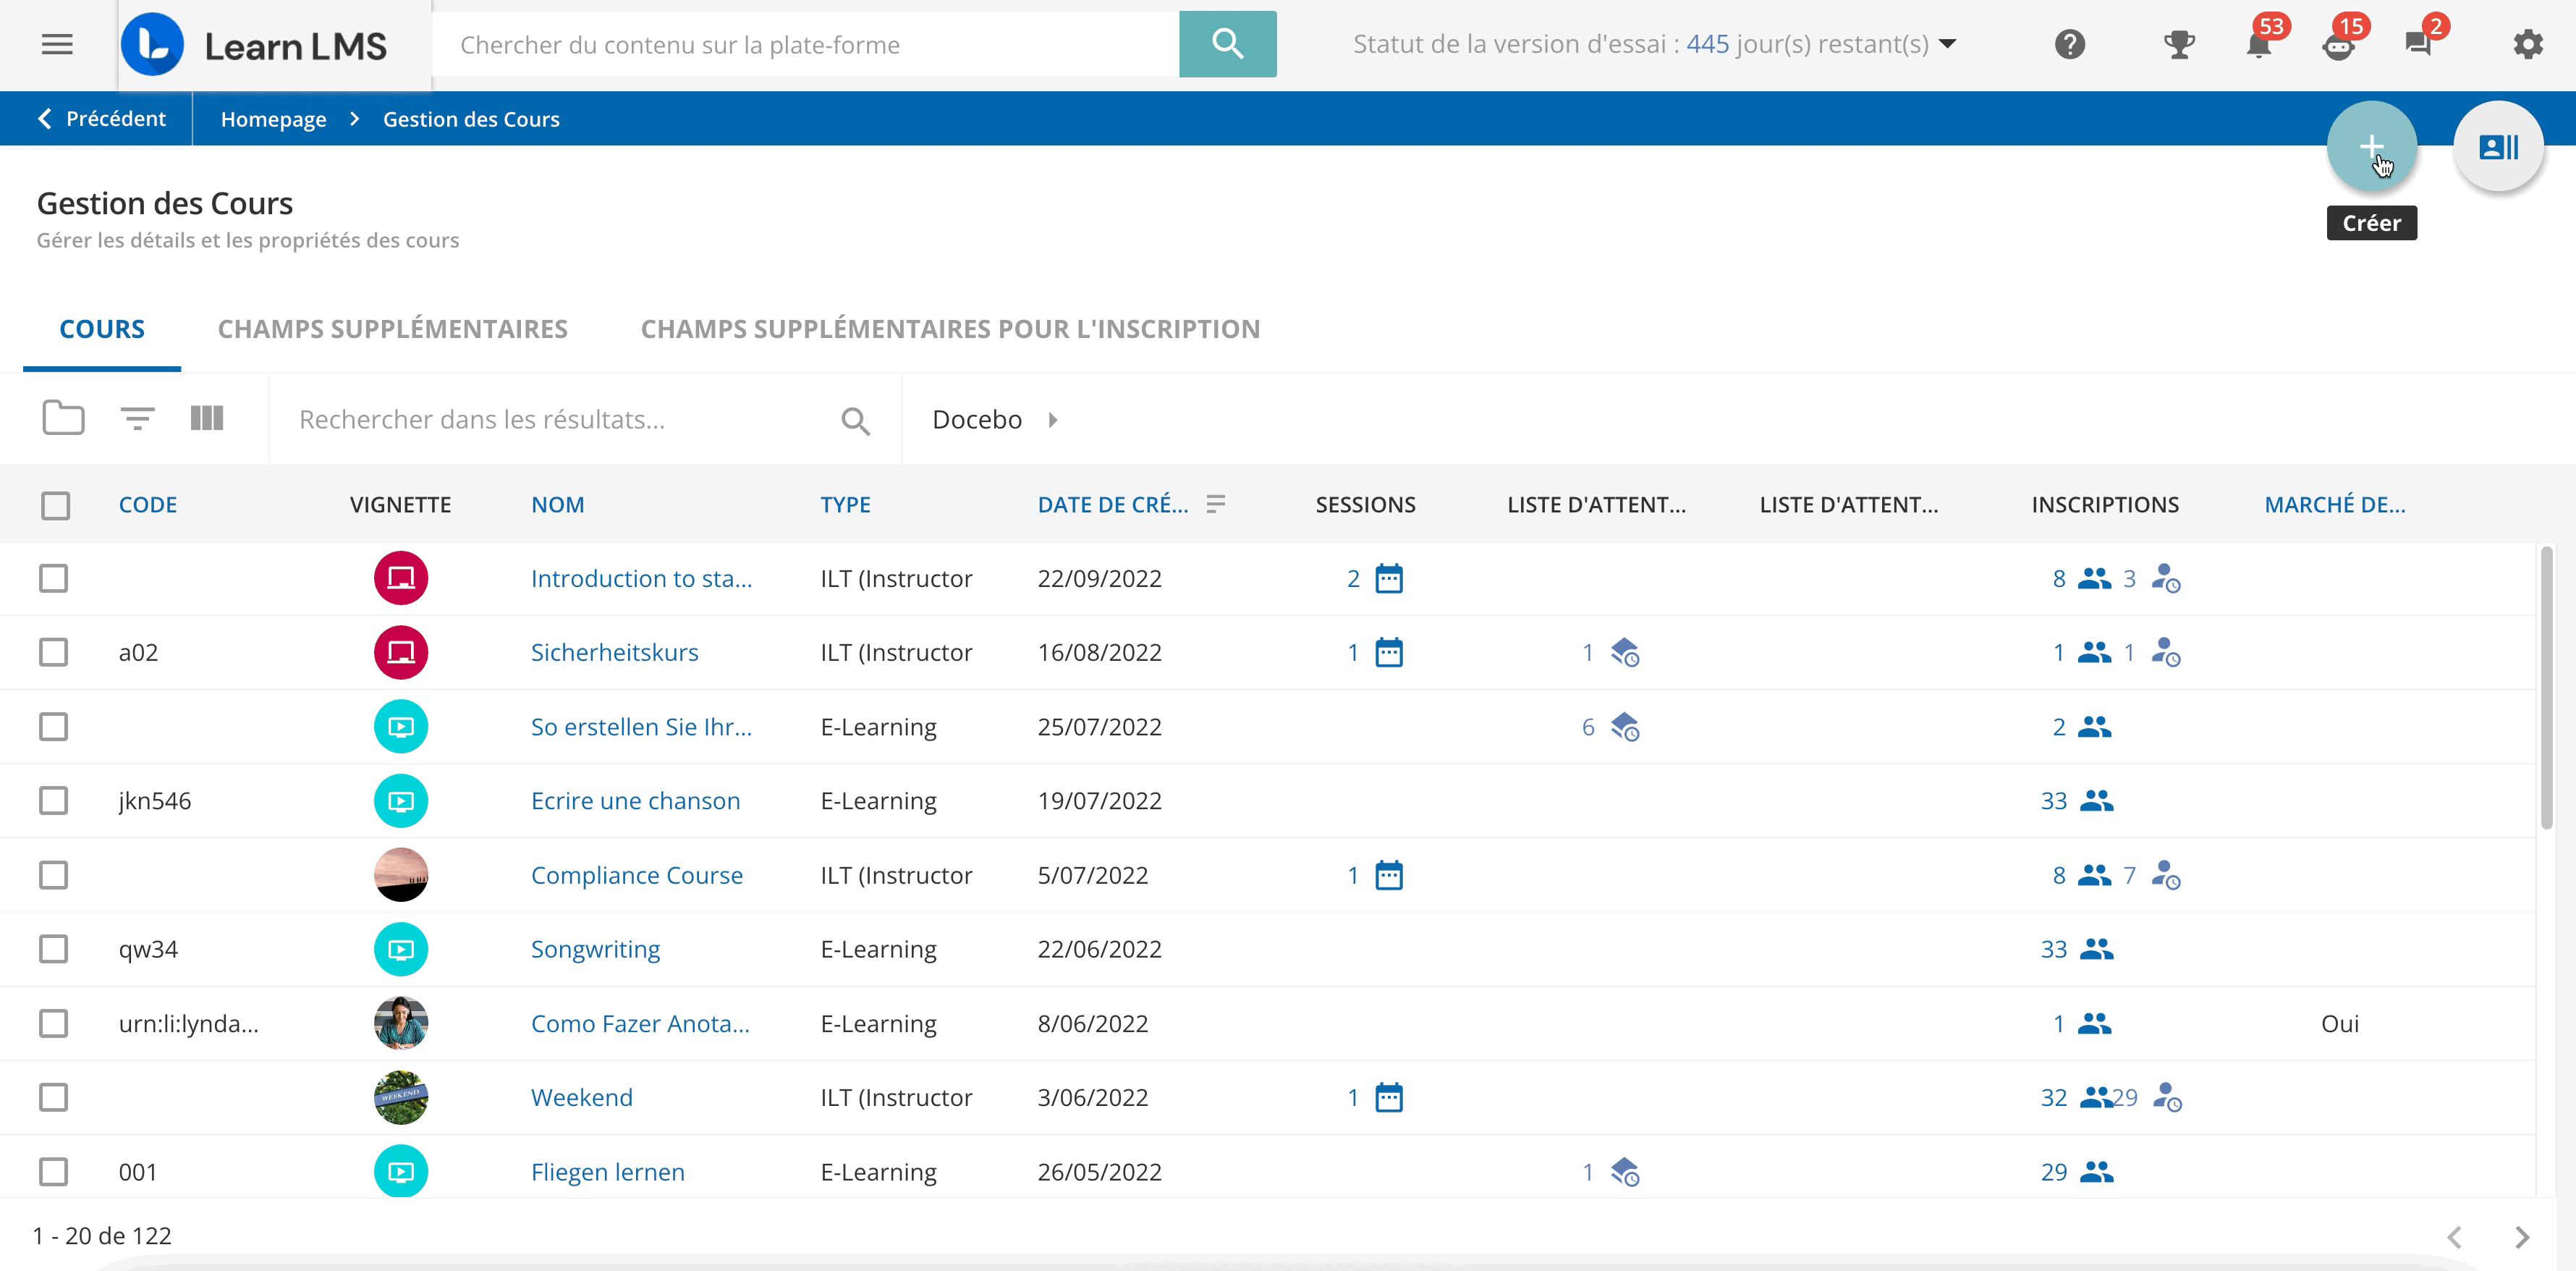2576x1271 pixels.
Task: Check the Songwriting row checkbox
Action: pos(53,949)
